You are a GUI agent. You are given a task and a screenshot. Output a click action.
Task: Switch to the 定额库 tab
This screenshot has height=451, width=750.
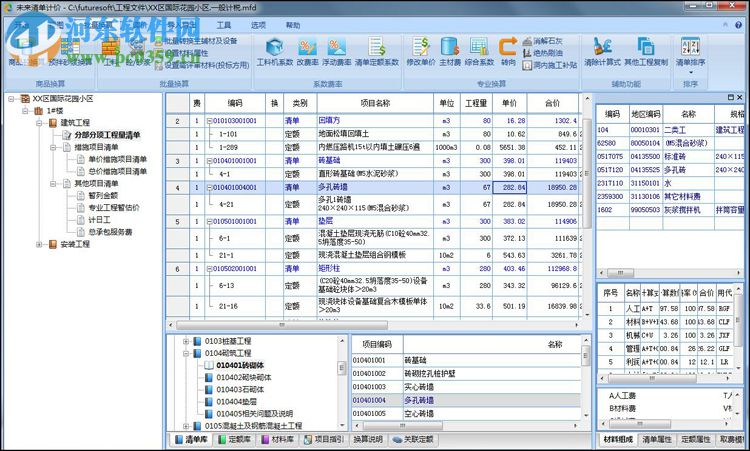pyautogui.click(x=234, y=439)
